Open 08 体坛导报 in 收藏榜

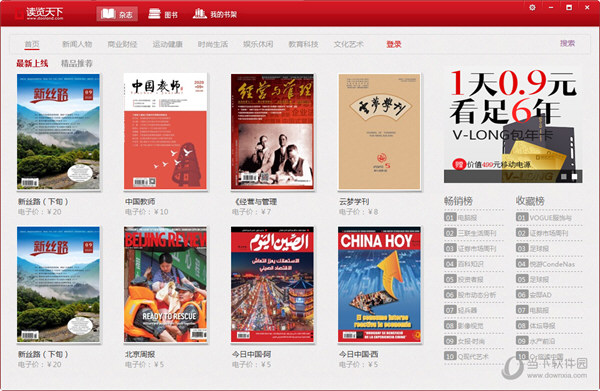[536, 326]
